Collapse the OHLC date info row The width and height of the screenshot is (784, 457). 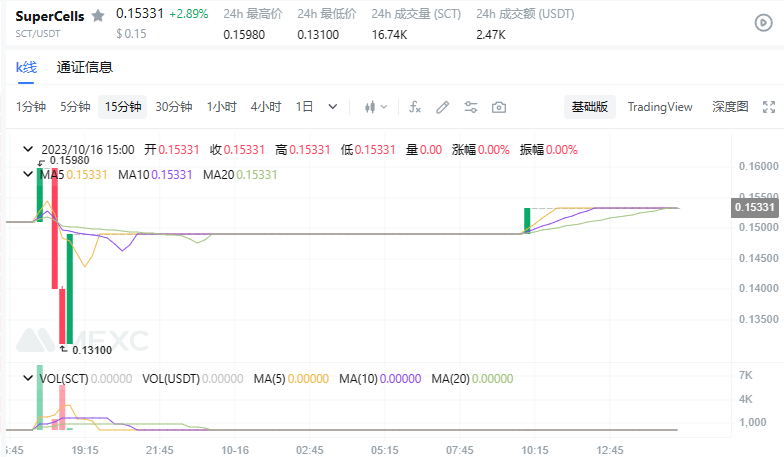[28, 149]
